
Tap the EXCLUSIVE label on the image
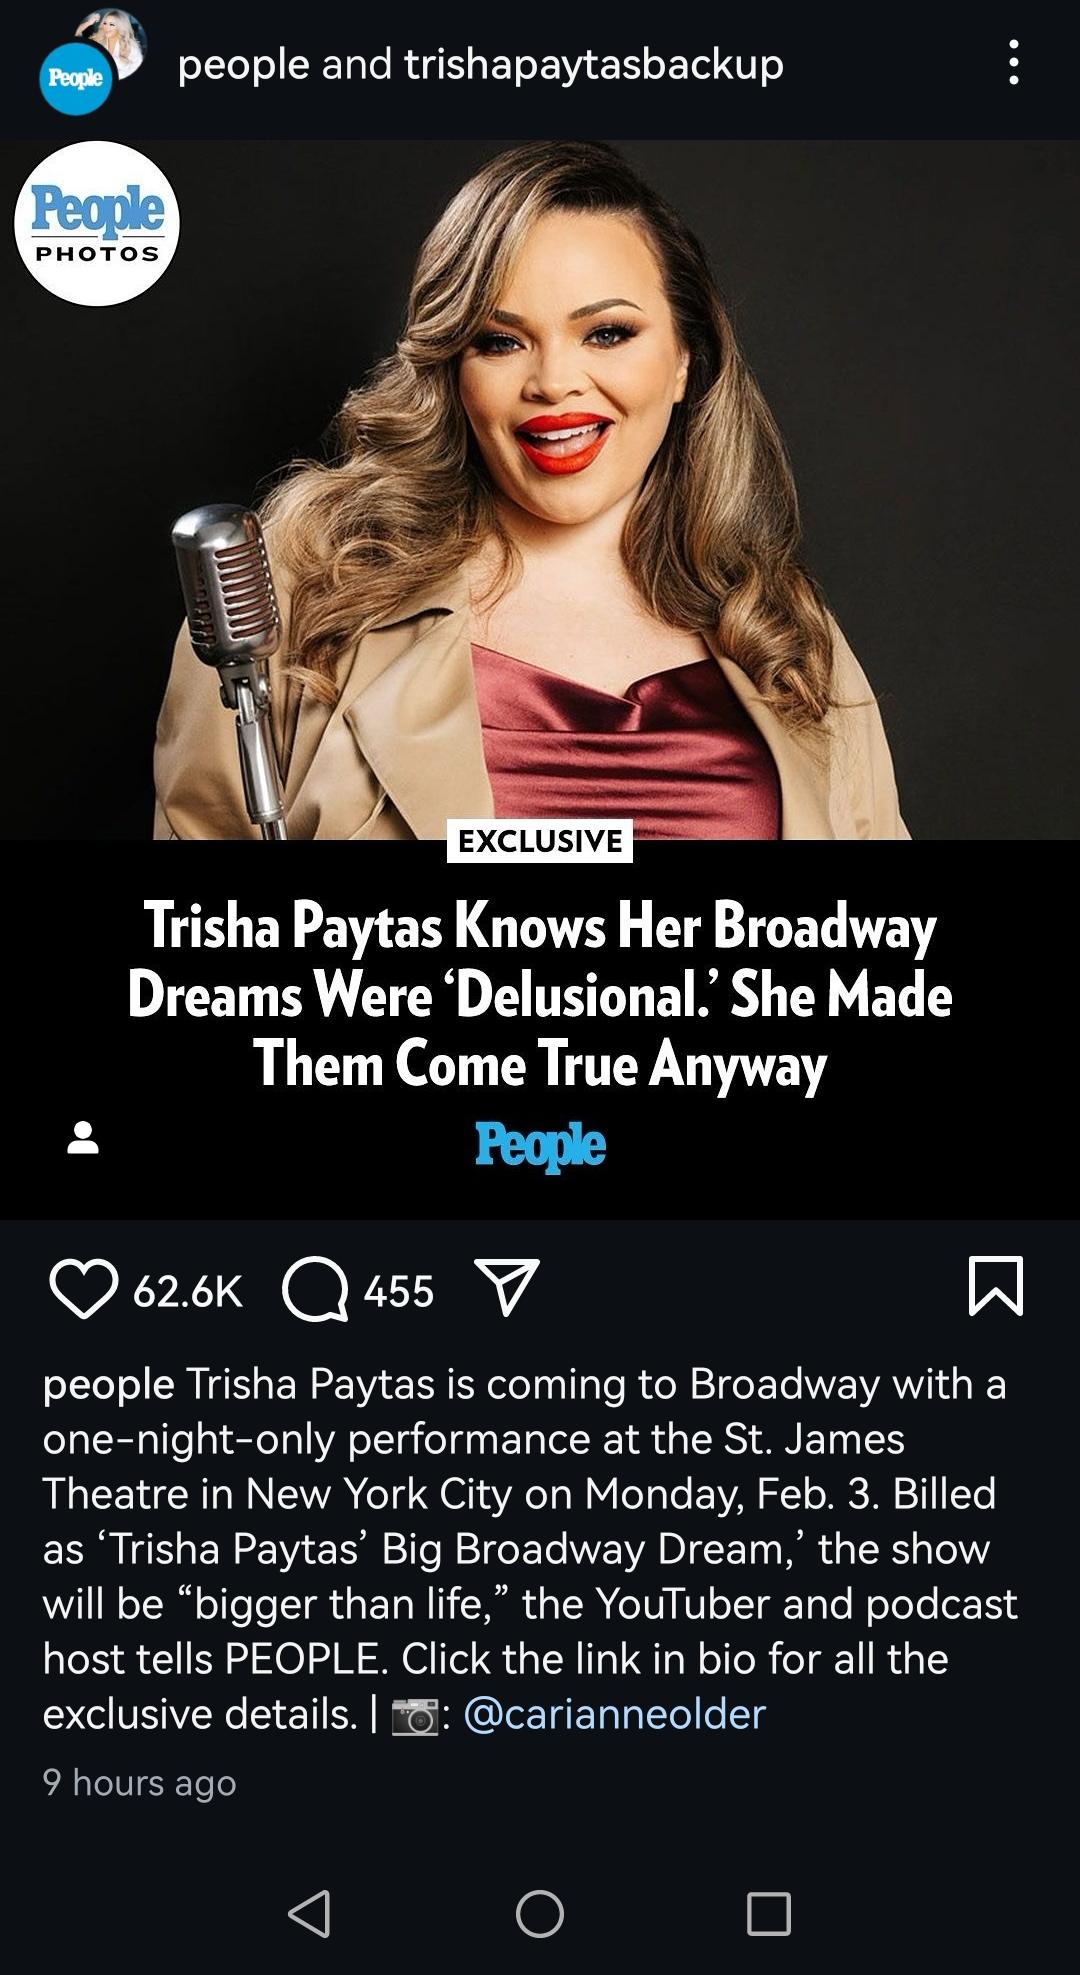[x=540, y=841]
